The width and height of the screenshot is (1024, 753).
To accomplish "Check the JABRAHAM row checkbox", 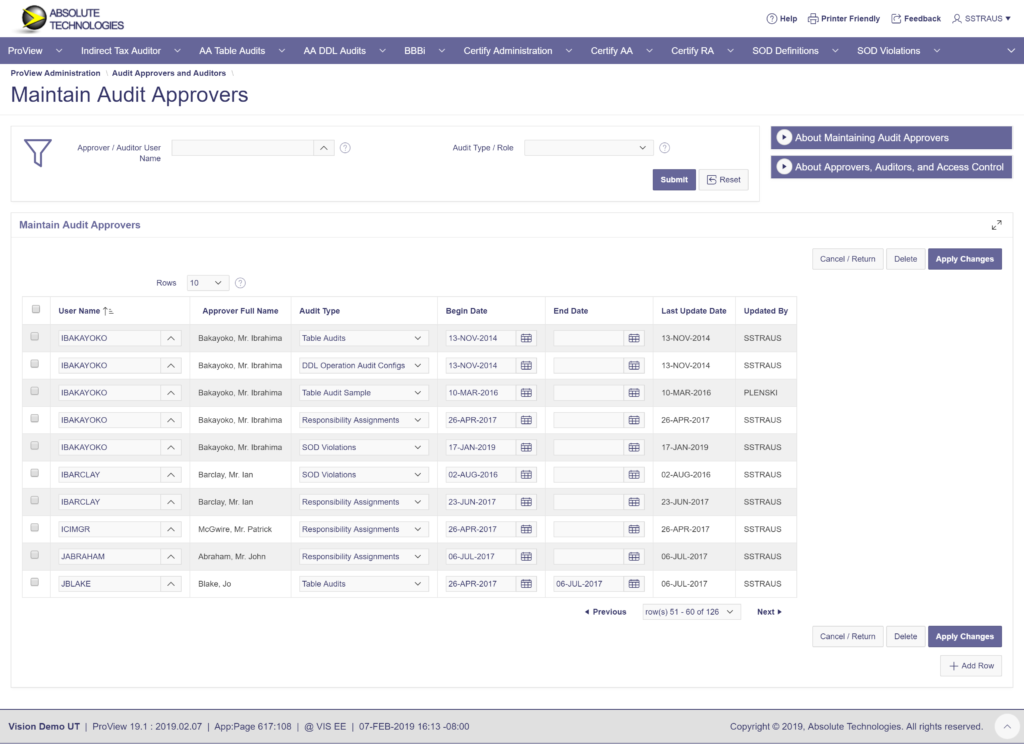I will [x=35, y=555].
